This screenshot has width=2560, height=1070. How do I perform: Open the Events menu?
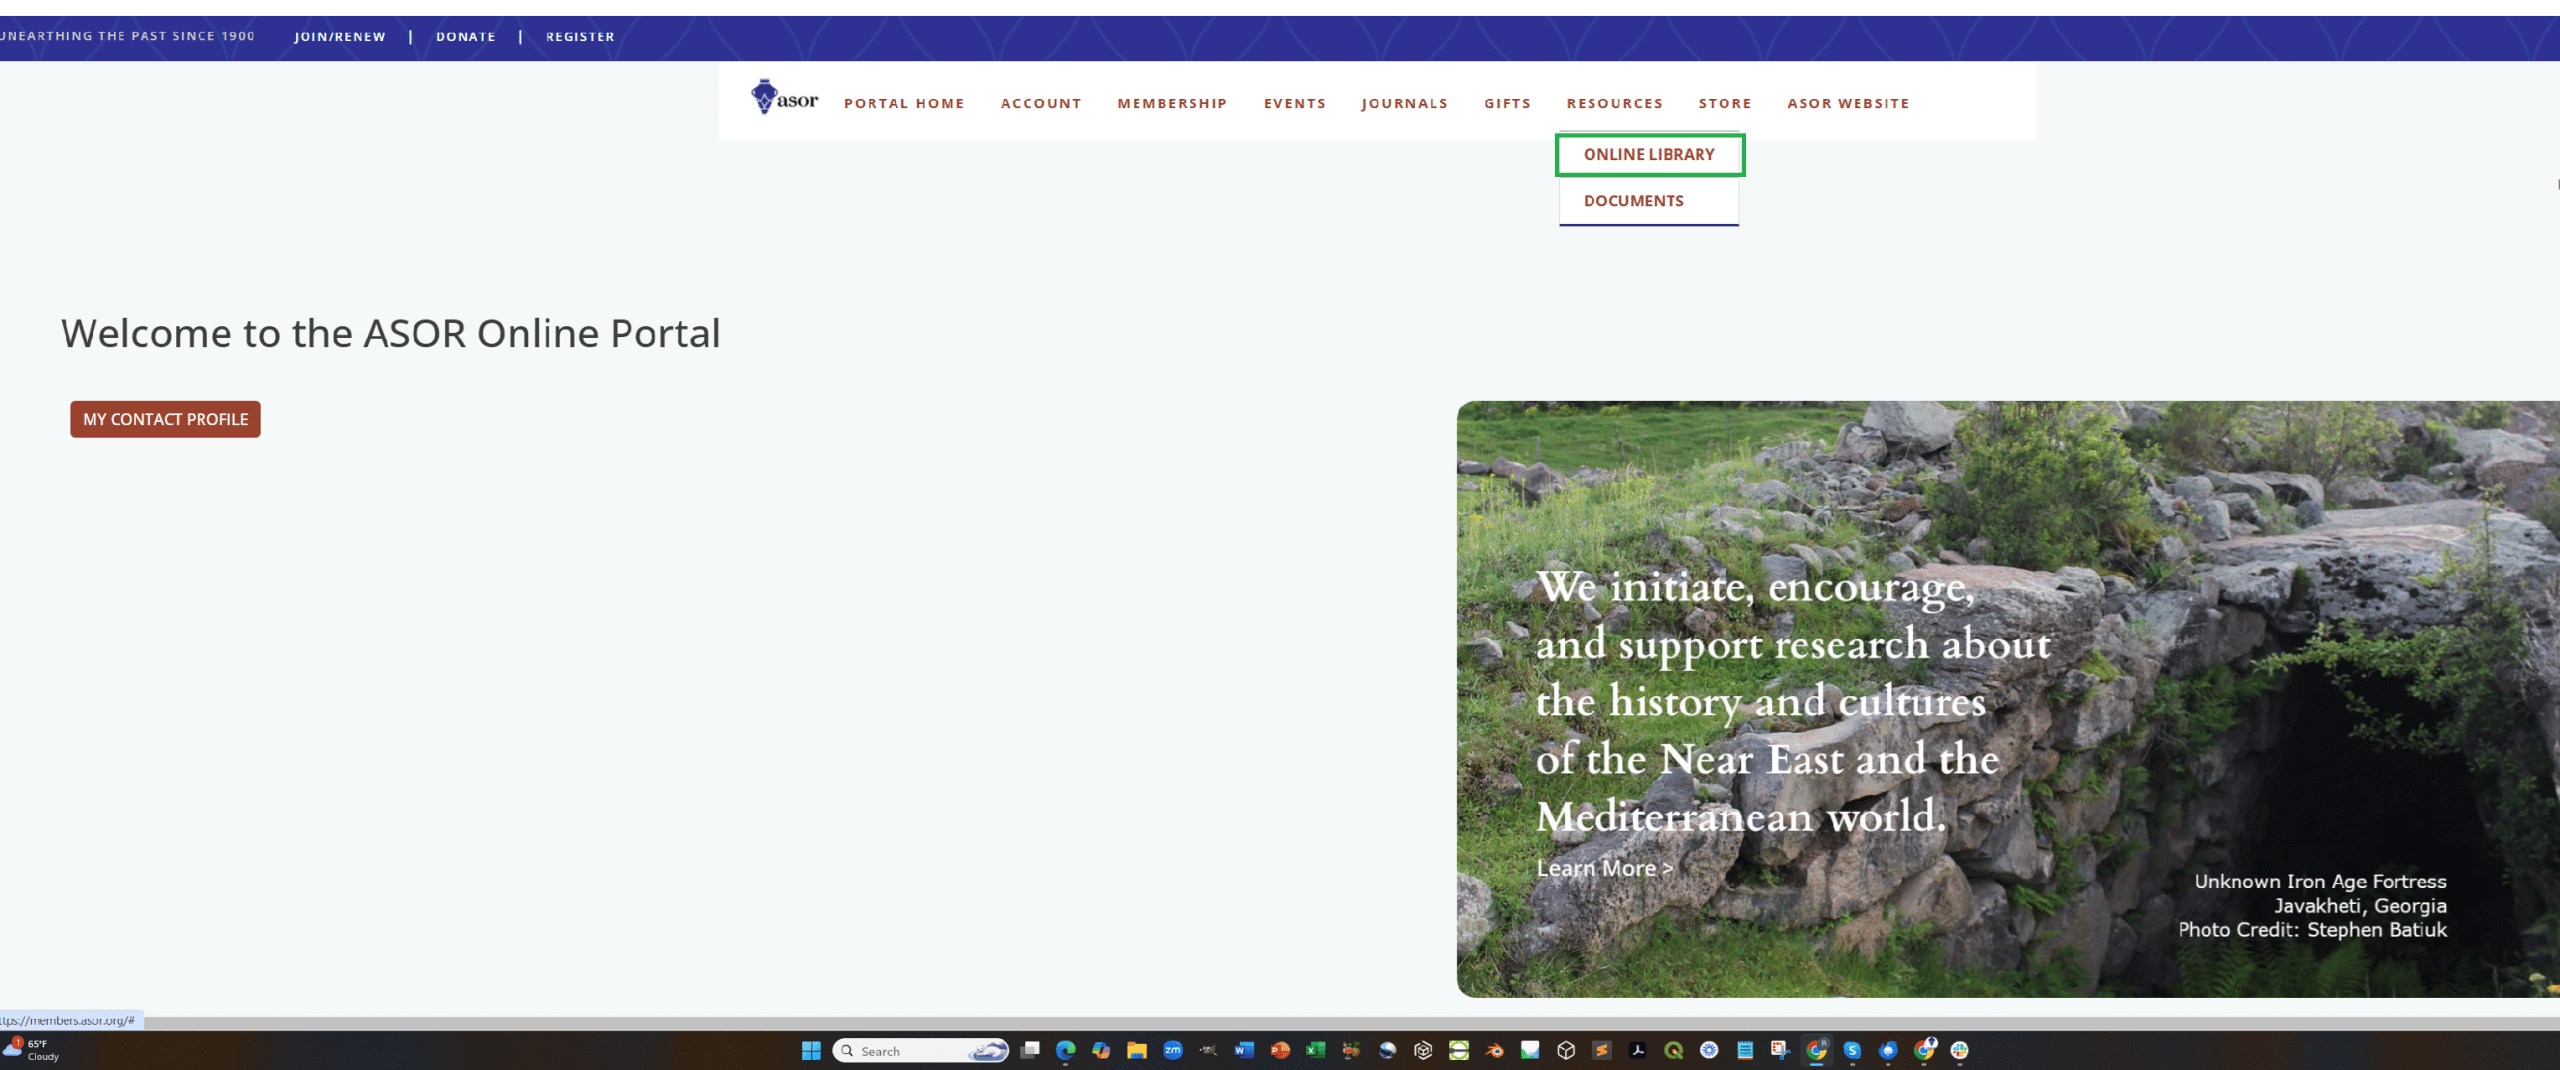click(x=1295, y=103)
